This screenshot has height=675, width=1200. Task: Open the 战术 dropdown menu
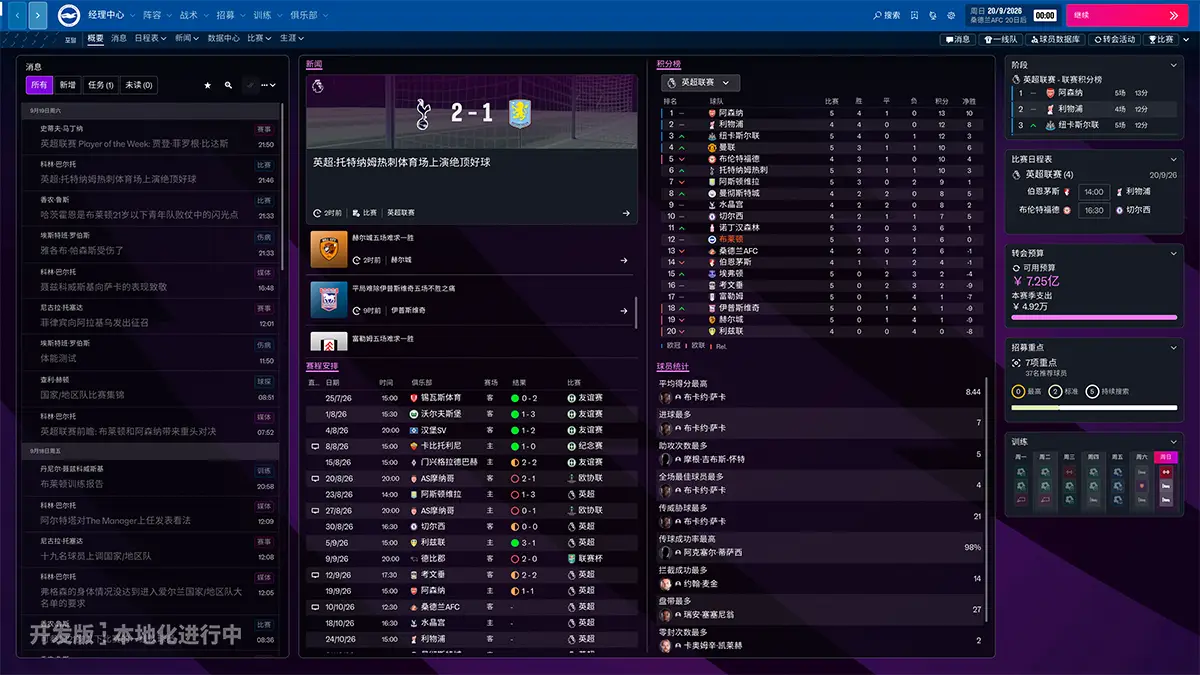(192, 16)
